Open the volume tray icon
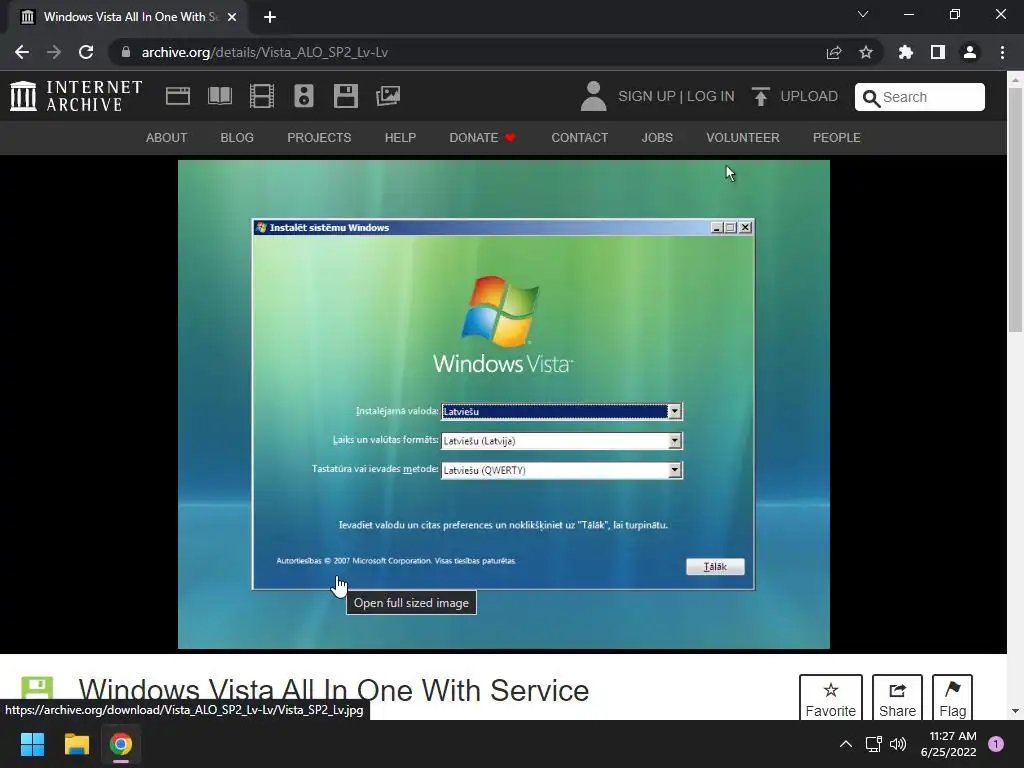Viewport: 1024px width, 768px height. pos(899,744)
